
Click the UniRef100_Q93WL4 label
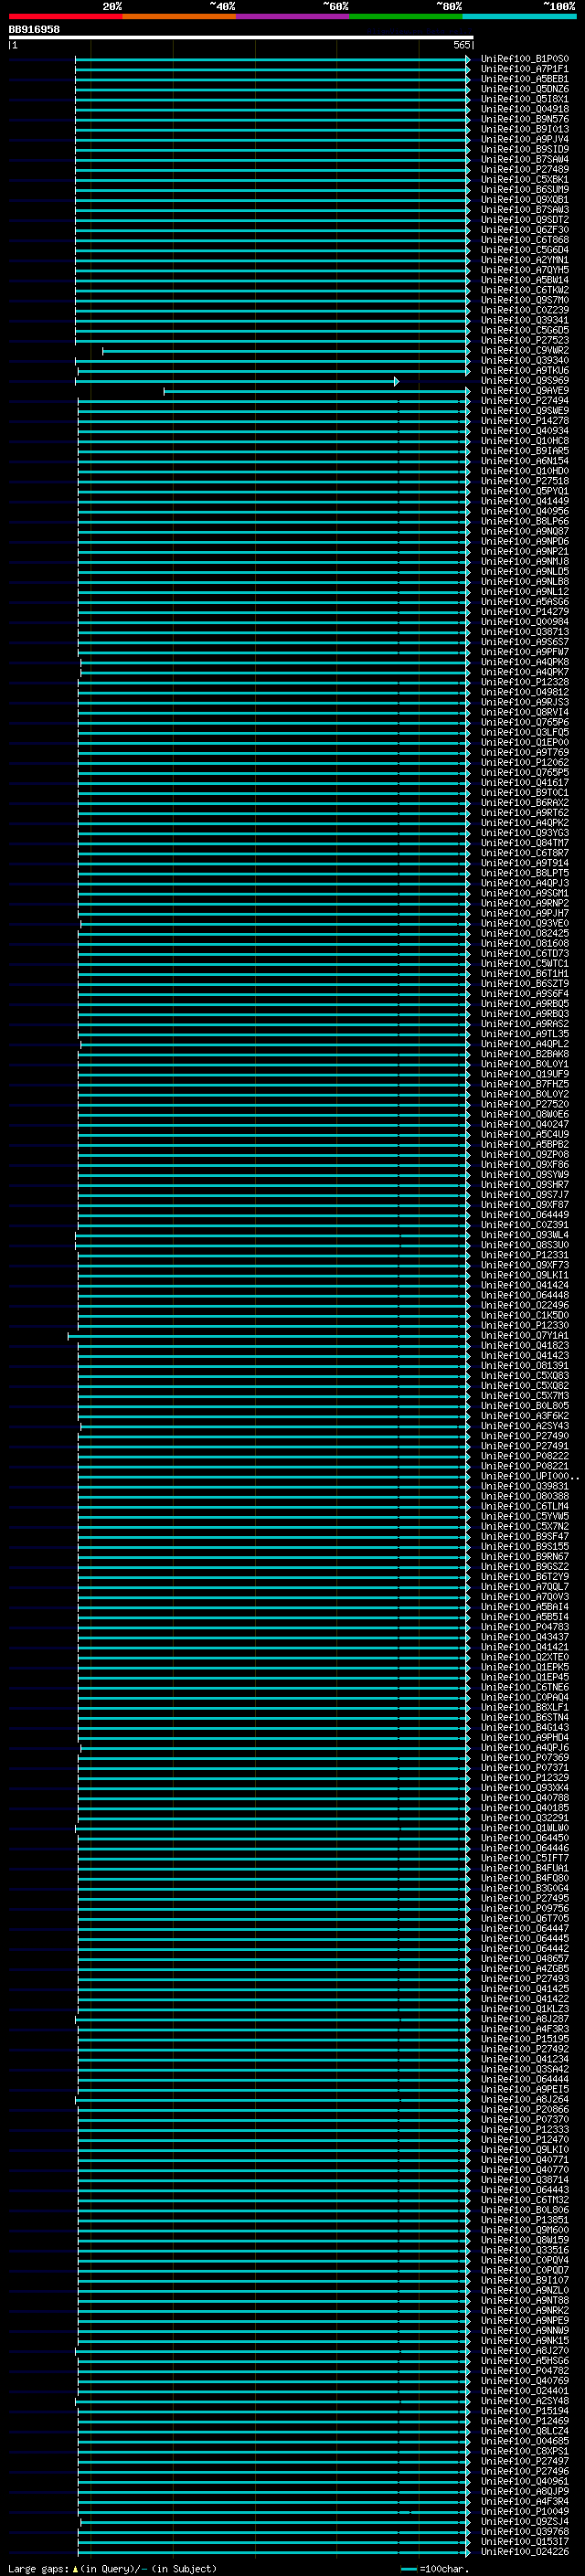click(x=525, y=1235)
